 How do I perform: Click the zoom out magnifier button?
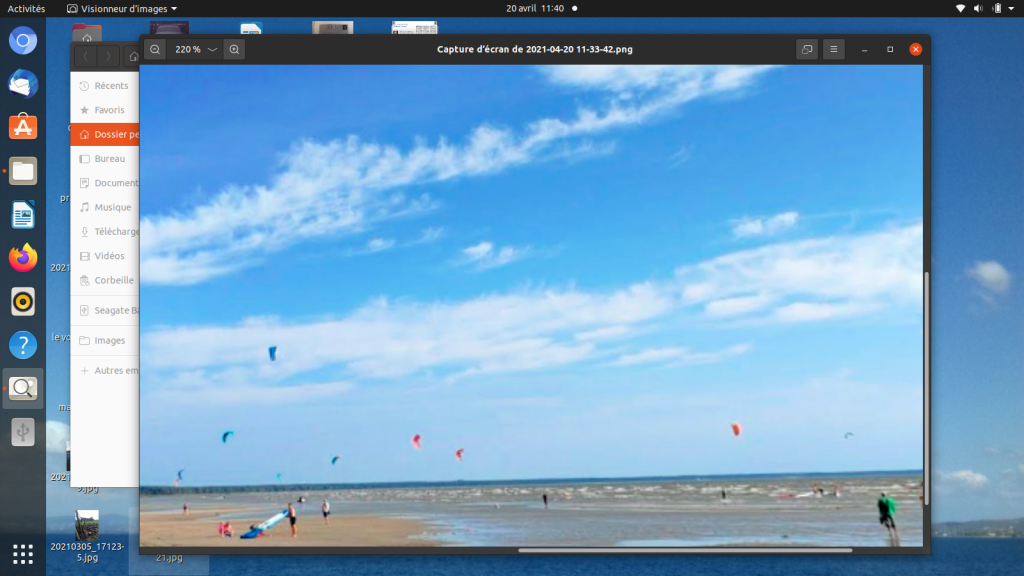coord(155,49)
